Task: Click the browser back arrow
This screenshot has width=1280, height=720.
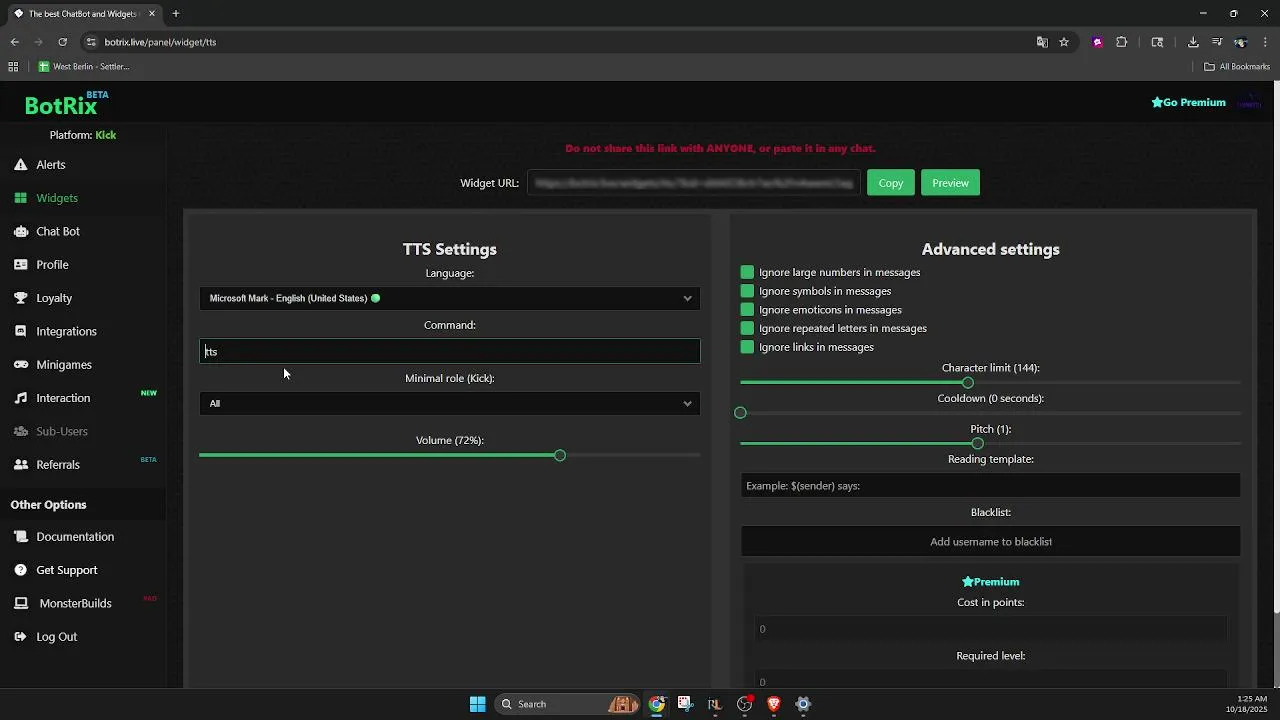Action: (x=15, y=42)
